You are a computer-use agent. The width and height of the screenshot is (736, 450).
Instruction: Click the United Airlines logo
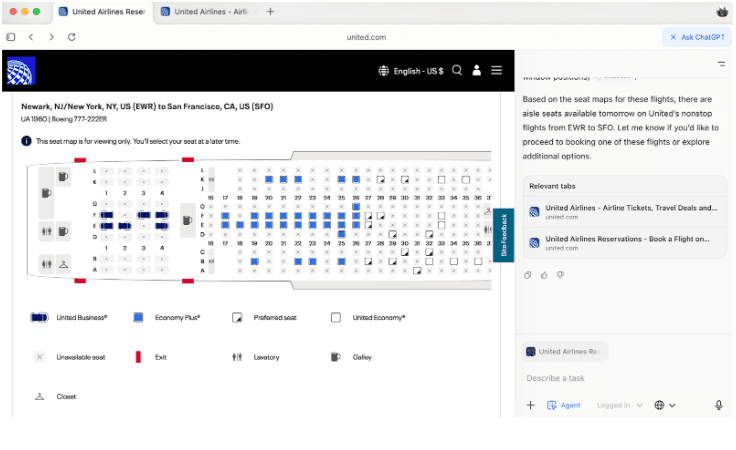[x=21, y=71]
